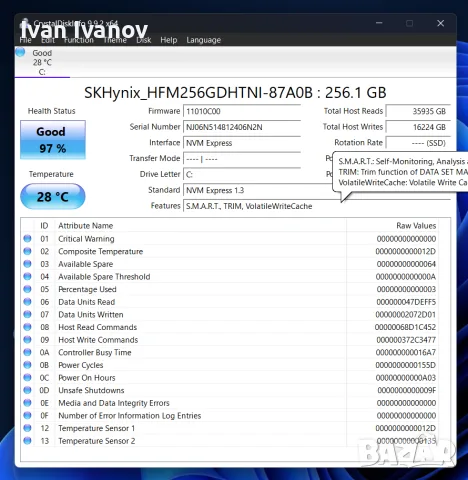Click the status icon for Available Spare Threshold

(27, 277)
